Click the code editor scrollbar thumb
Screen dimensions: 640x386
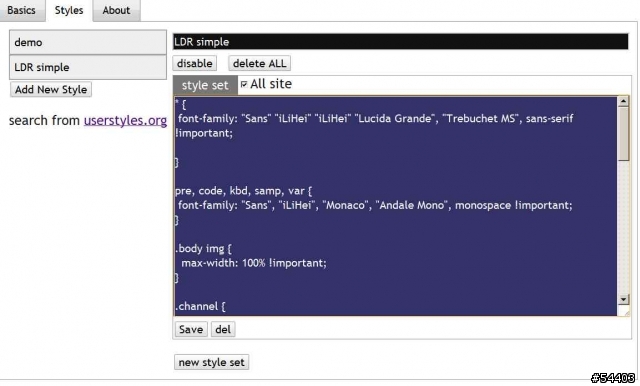pyautogui.click(x=623, y=134)
